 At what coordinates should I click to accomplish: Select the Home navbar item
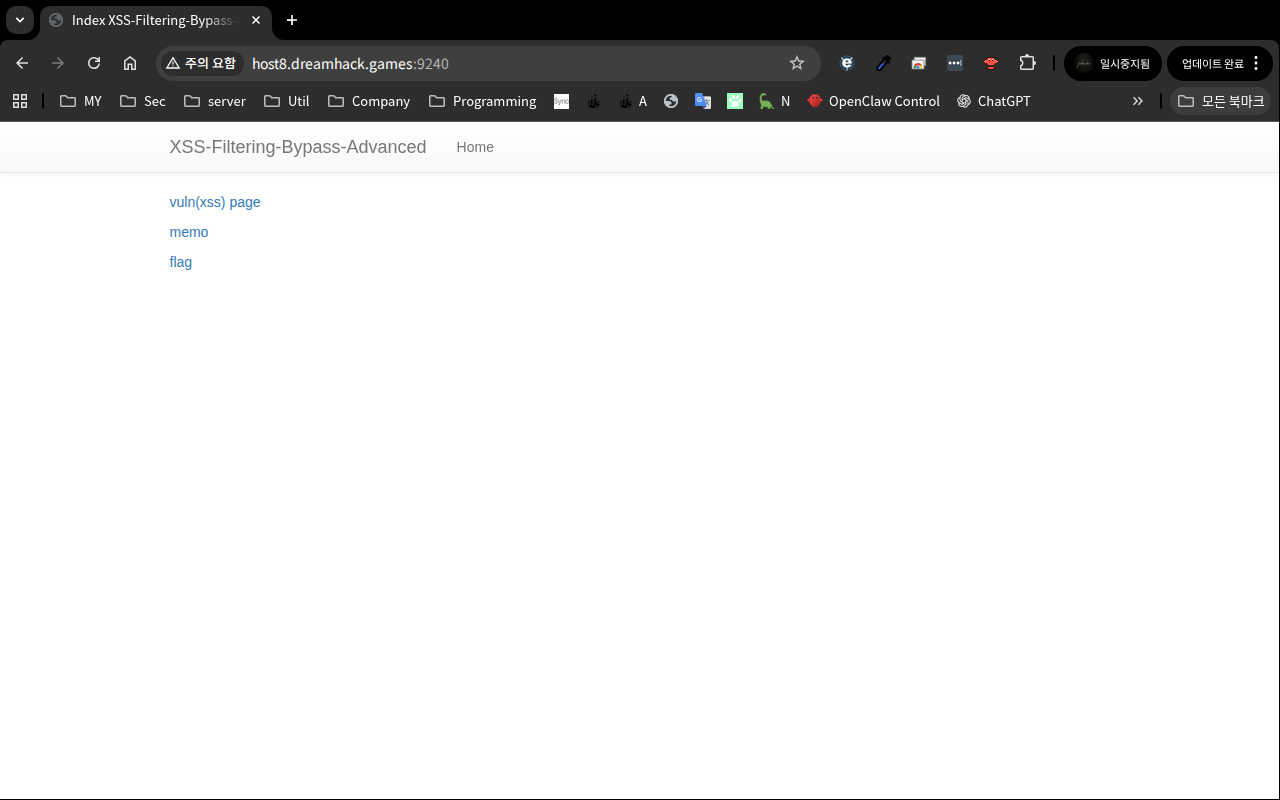[x=475, y=147]
